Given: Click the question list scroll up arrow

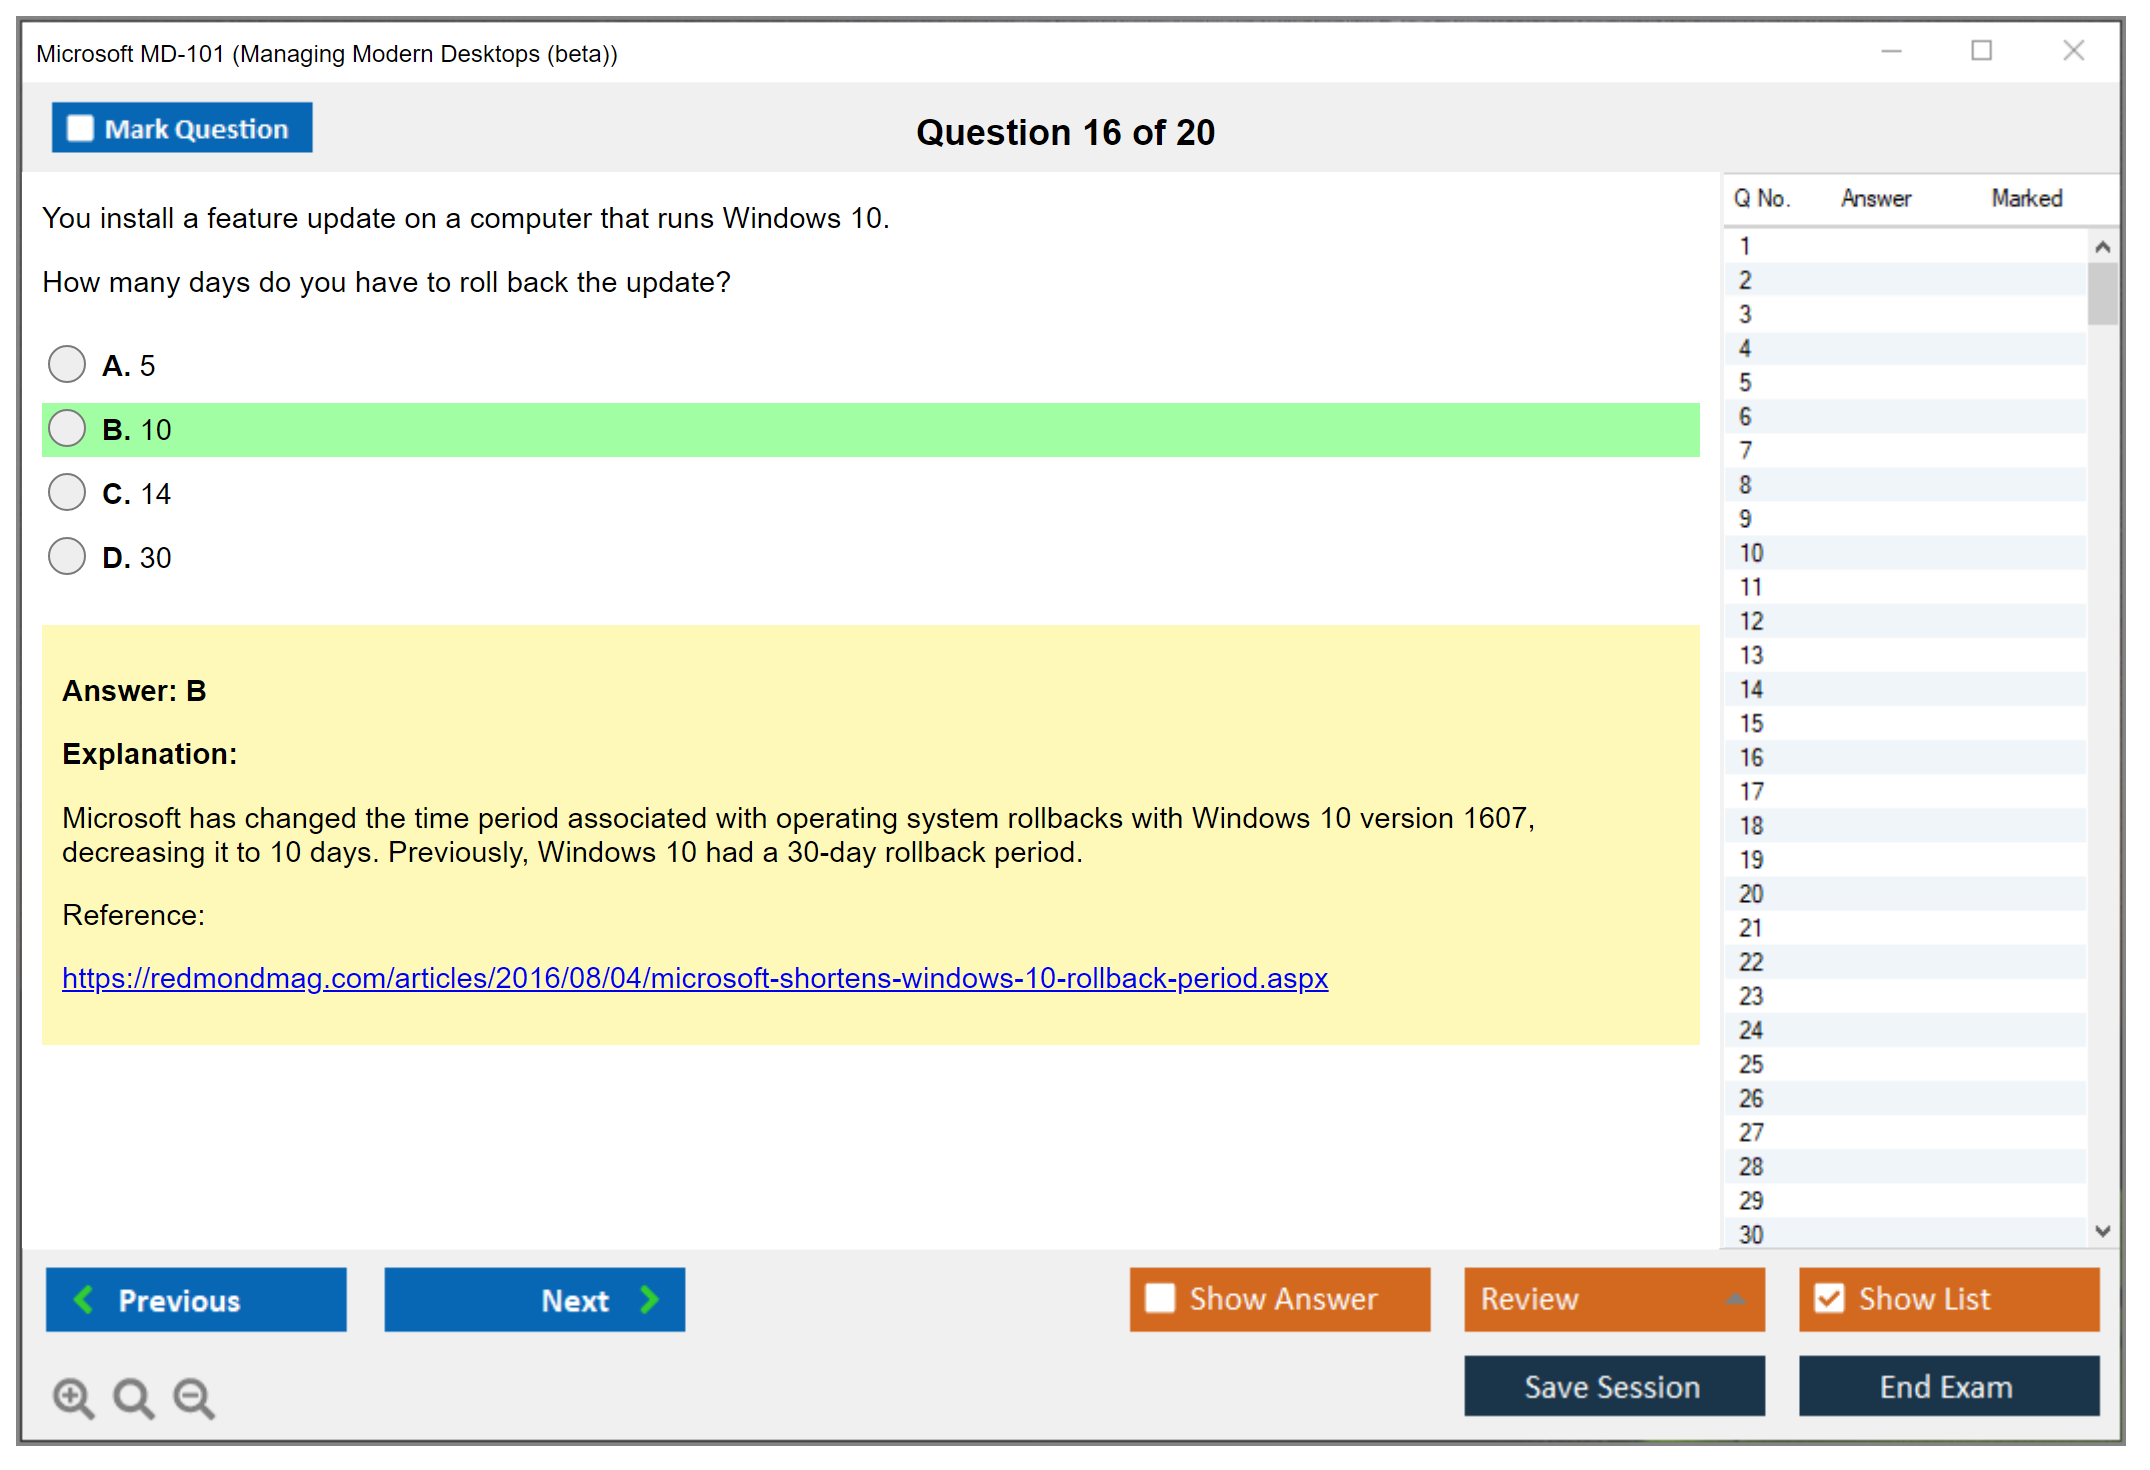Looking at the screenshot, I should 2102,247.
